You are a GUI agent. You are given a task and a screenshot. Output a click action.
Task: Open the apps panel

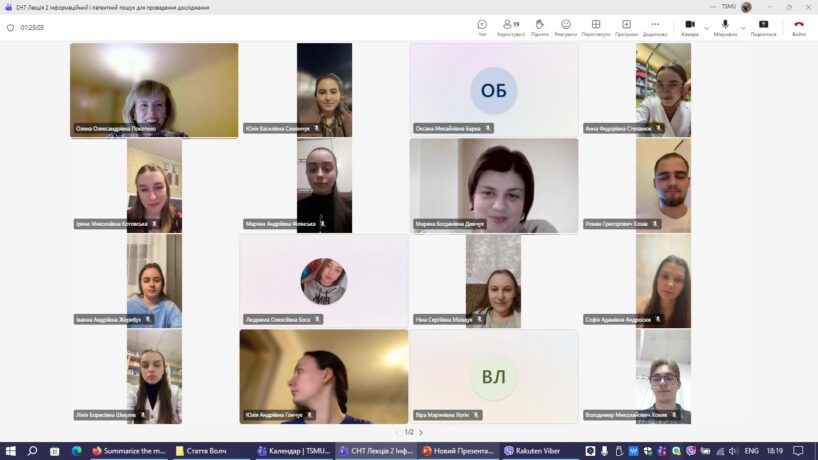pyautogui.click(x=626, y=27)
